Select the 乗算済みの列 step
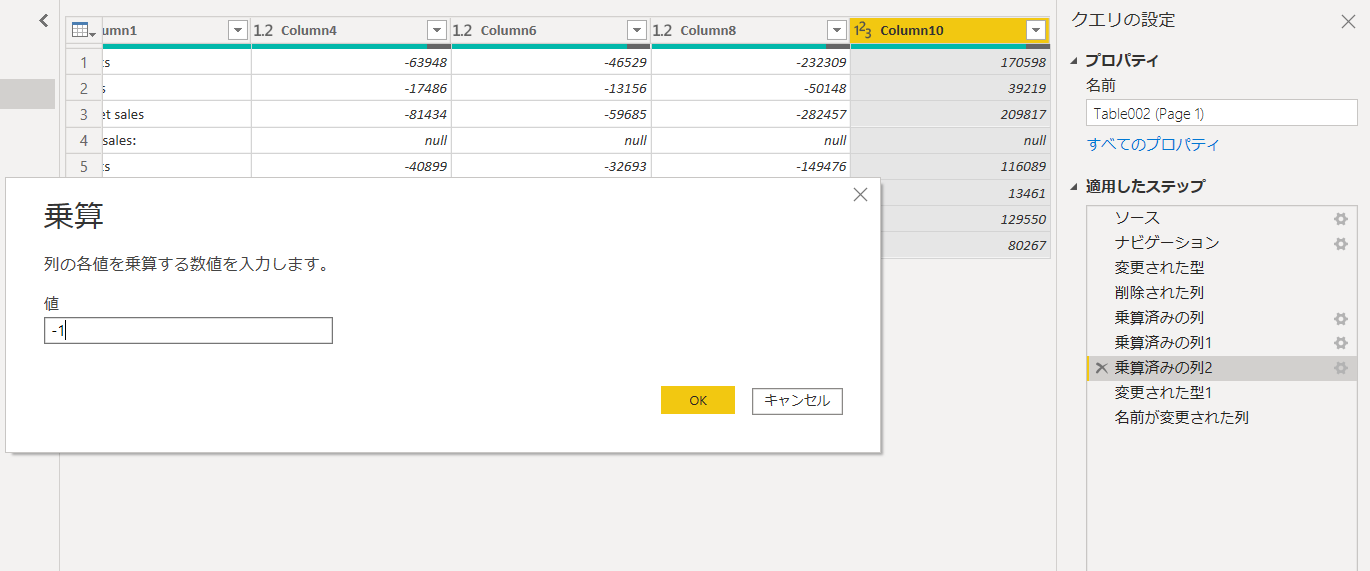 (x=1159, y=318)
